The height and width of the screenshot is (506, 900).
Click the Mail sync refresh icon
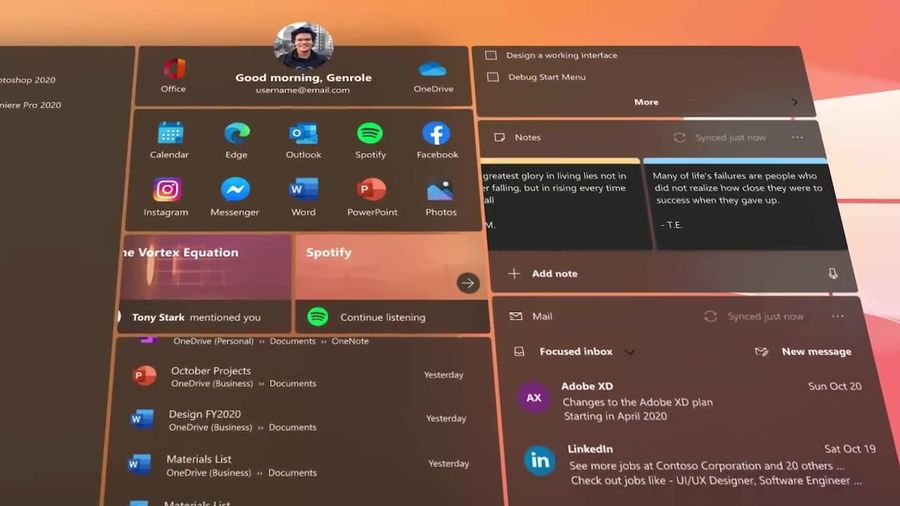point(711,317)
